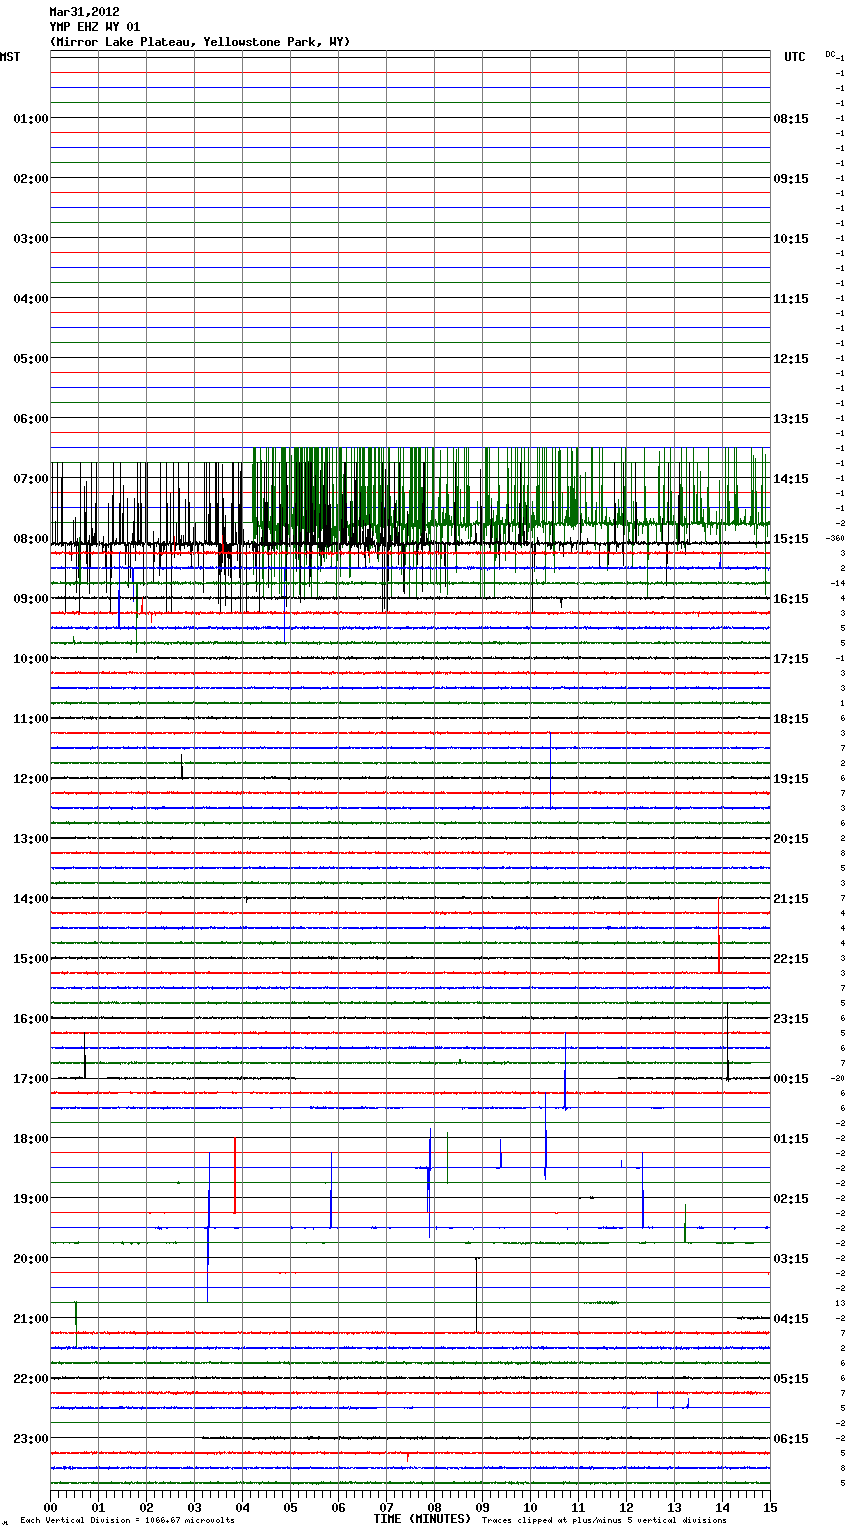Click the UTC time label '13:15'
This screenshot has height=1534, width=850.
pyautogui.click(x=791, y=419)
